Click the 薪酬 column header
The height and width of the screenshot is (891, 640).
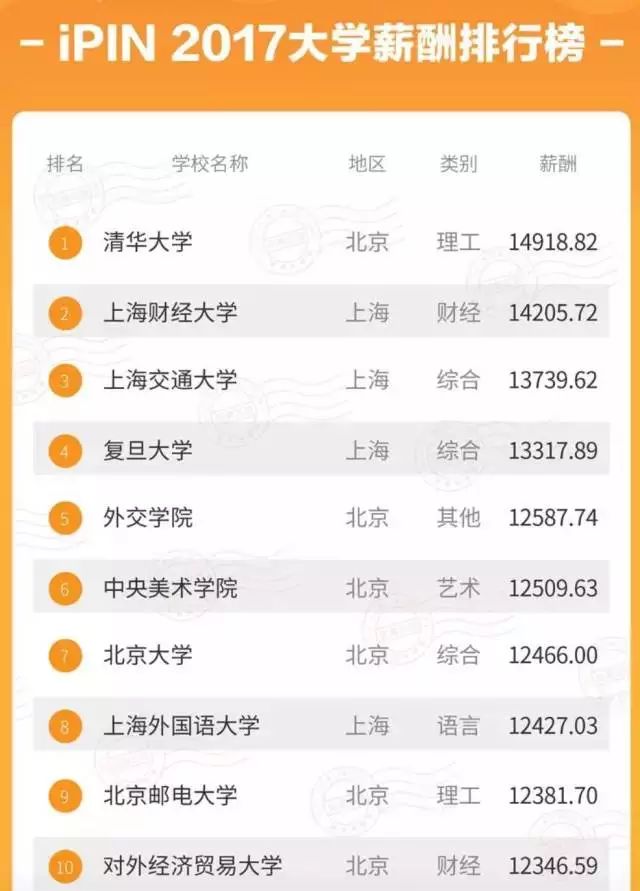click(x=558, y=164)
